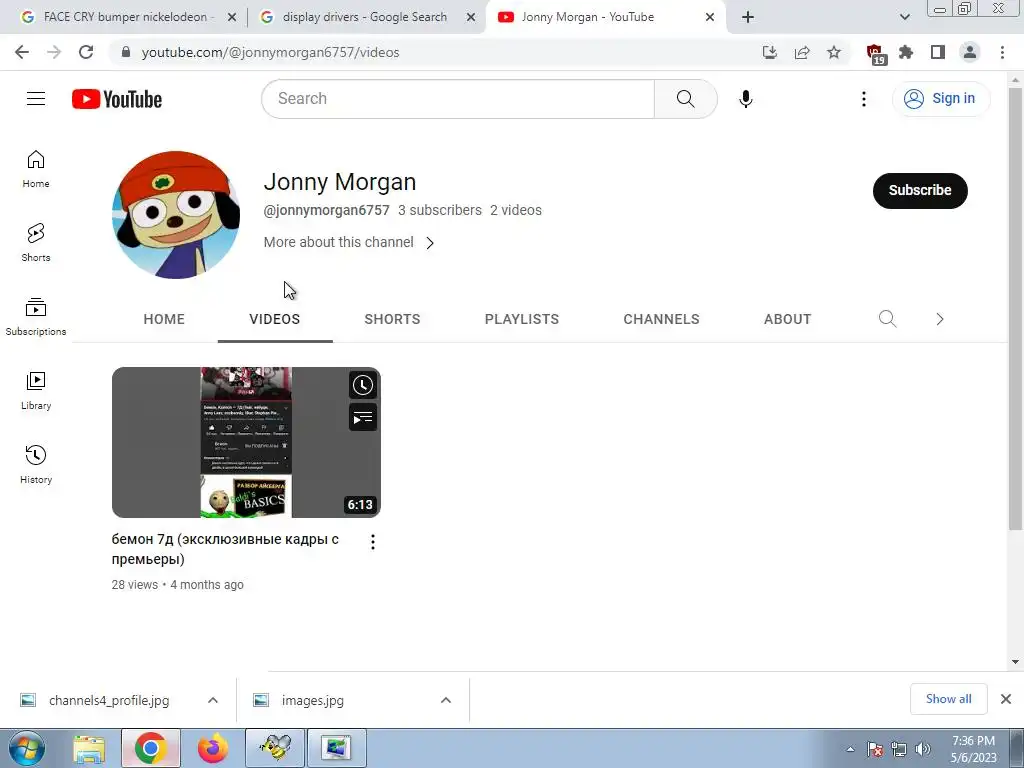Open channels4_profile.jpg downloaded file

109,700
